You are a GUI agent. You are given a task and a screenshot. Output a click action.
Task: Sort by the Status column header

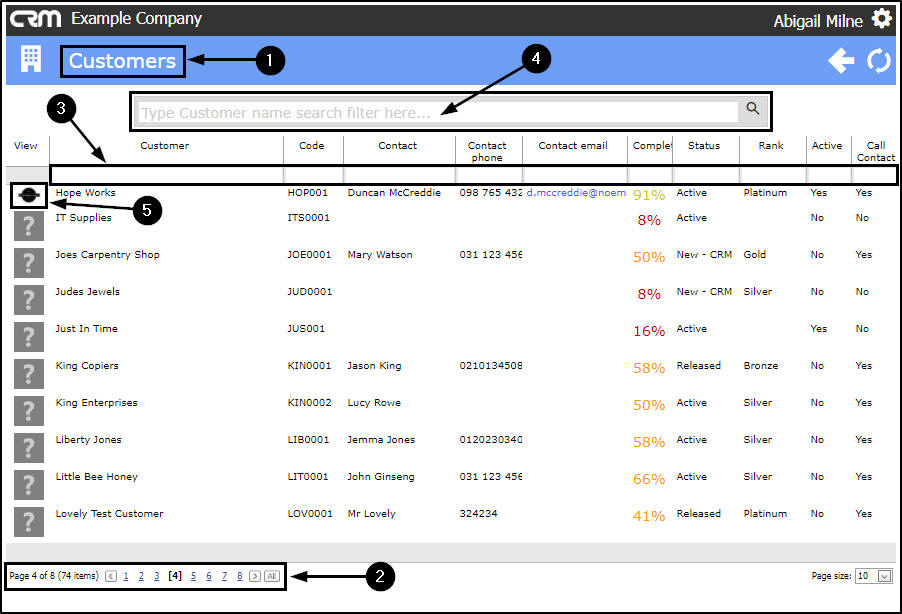pos(704,146)
